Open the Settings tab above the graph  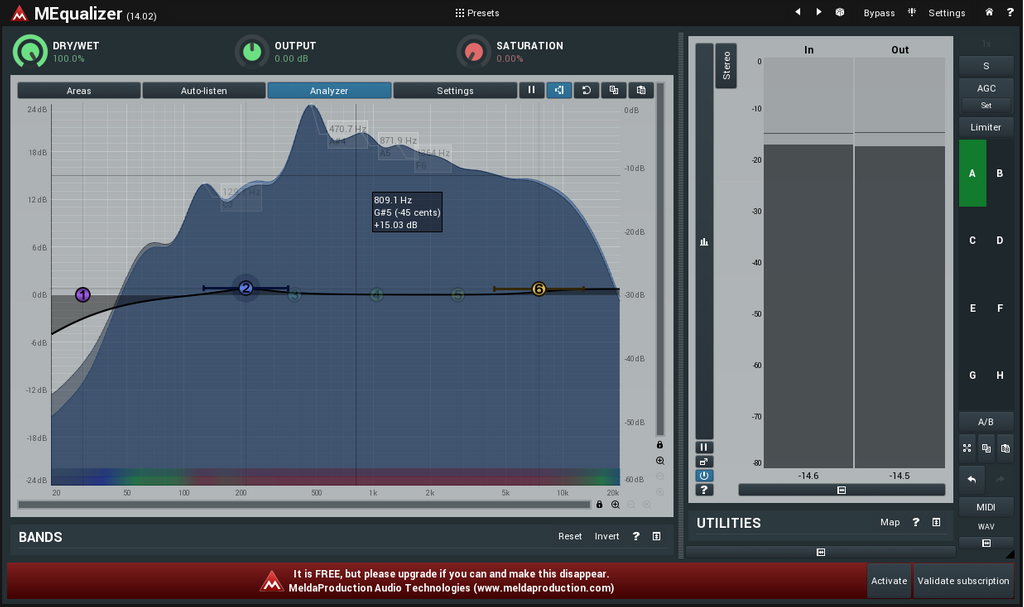455,90
